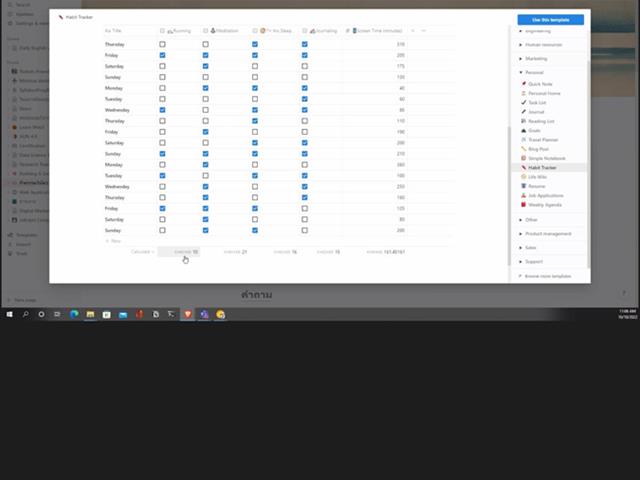Open the Job Applications template

[545, 196]
